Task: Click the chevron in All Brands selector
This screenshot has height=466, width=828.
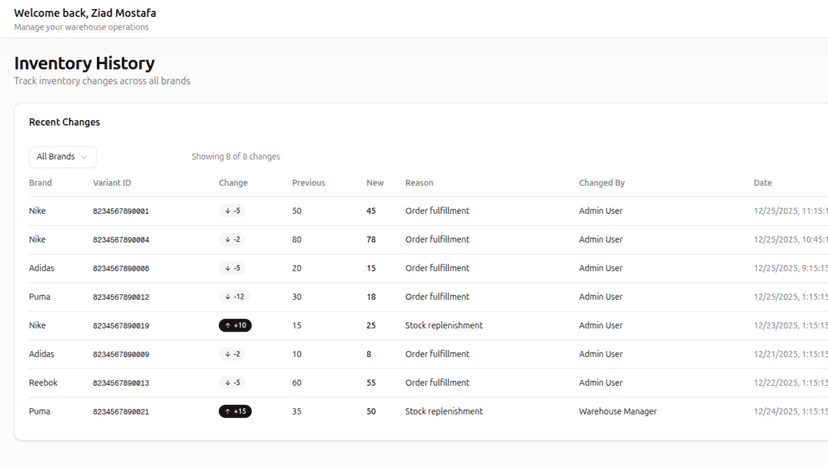Action: (84, 157)
